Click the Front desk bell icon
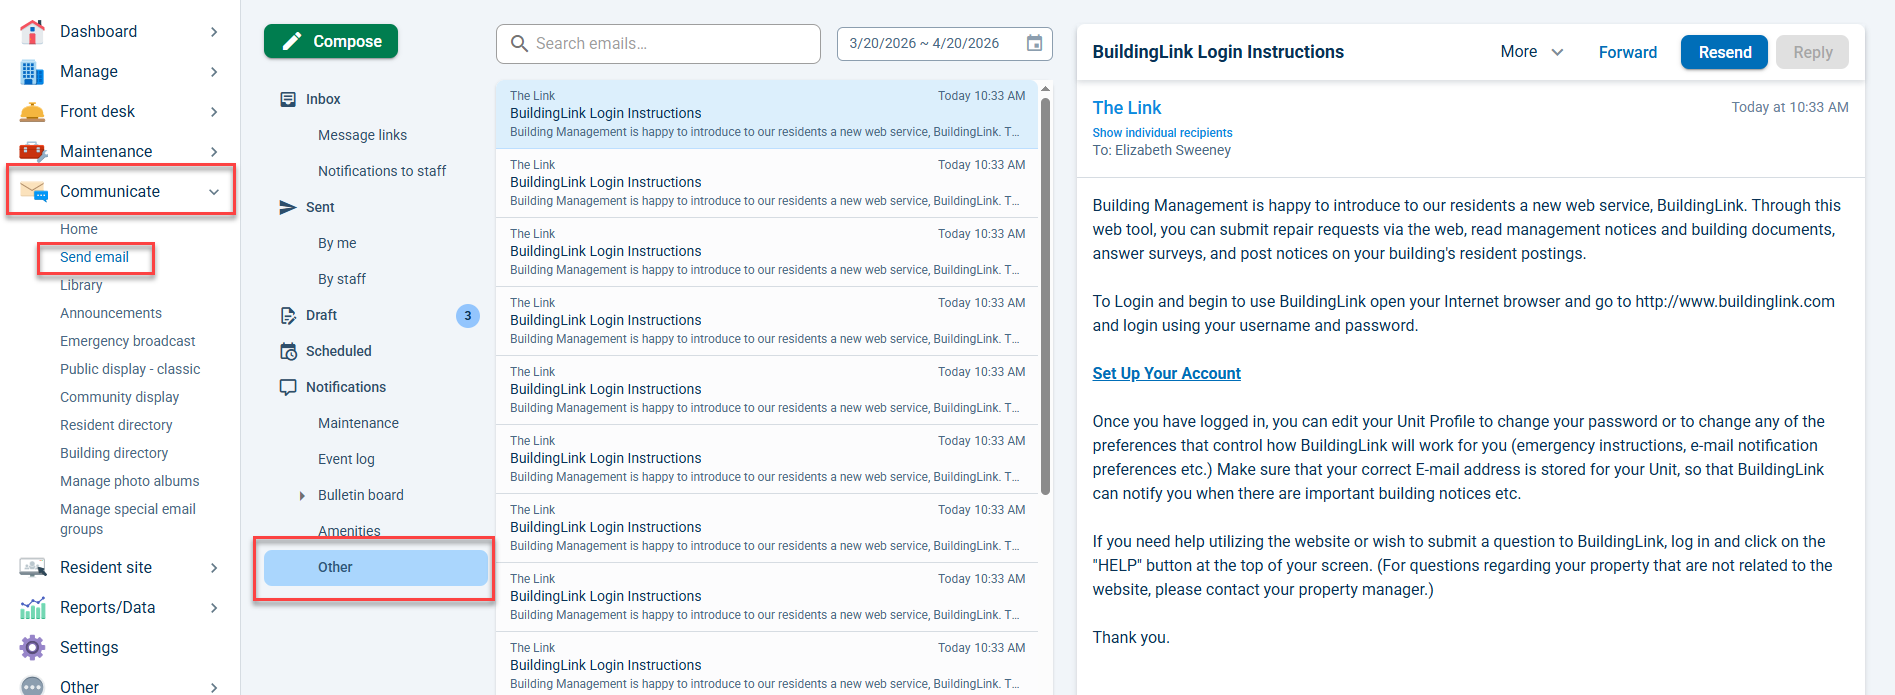Screen dimensions: 1895x695 pos(32,112)
